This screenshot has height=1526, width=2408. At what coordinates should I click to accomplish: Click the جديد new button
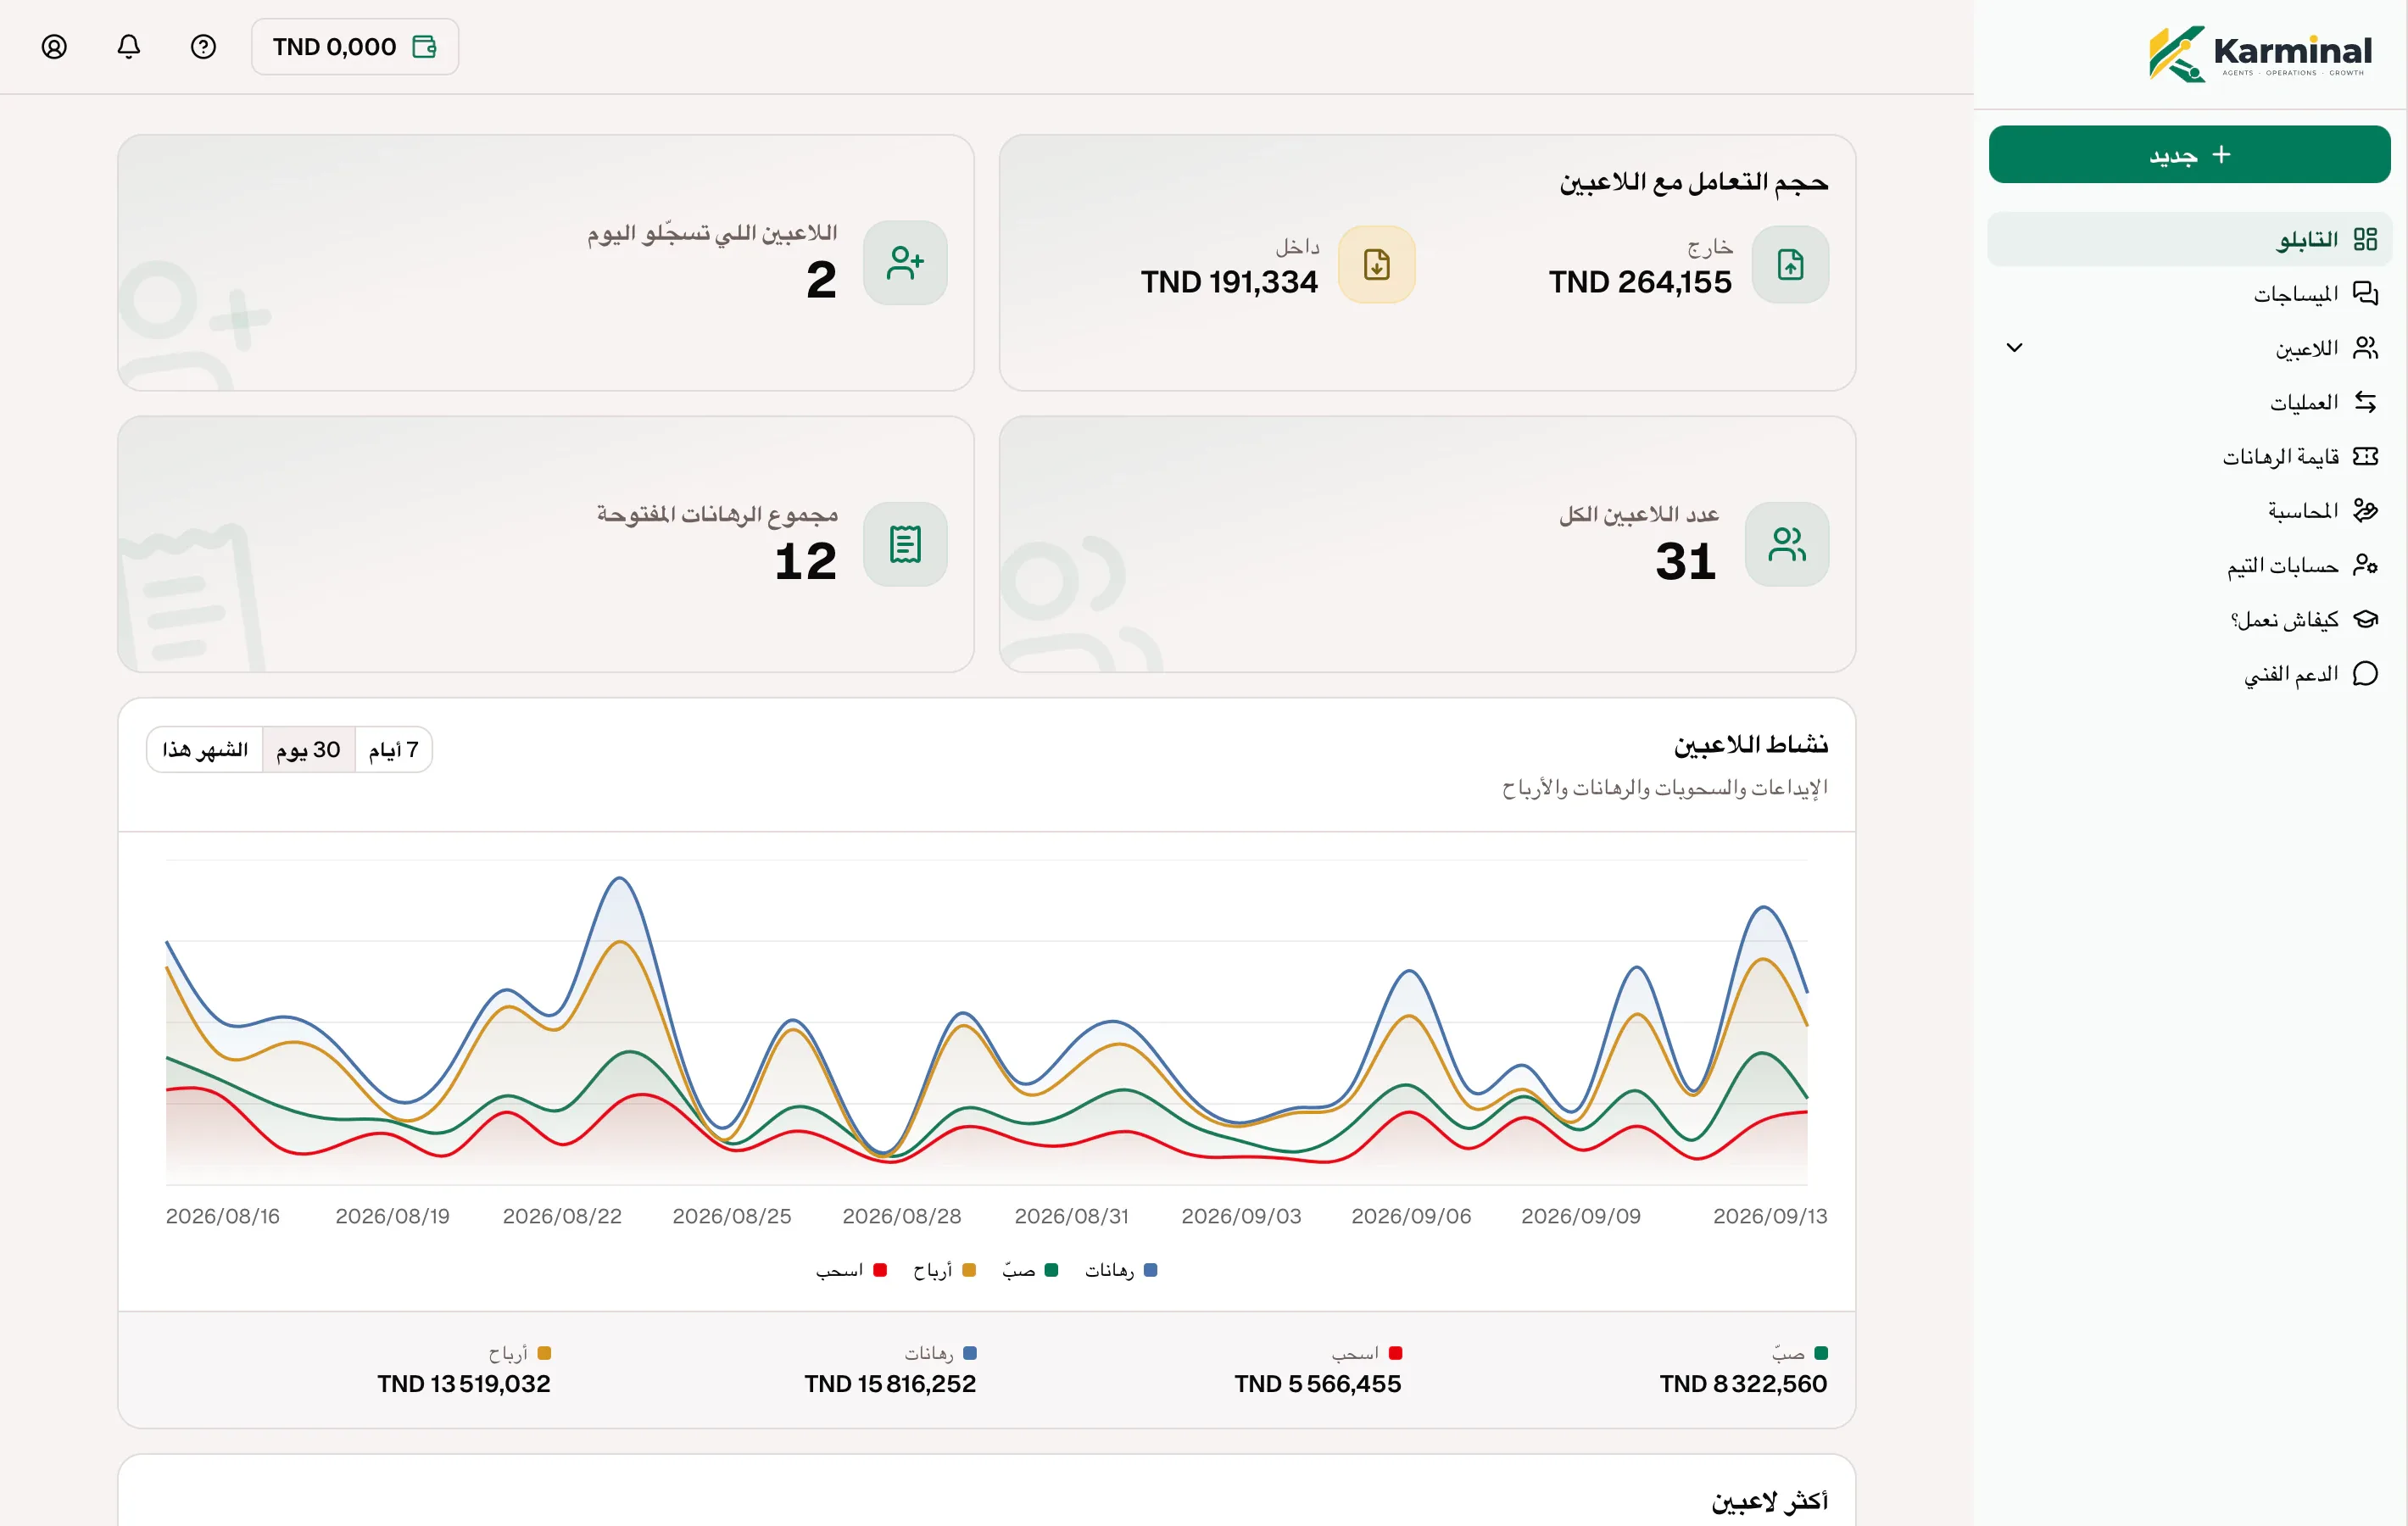pos(2188,154)
